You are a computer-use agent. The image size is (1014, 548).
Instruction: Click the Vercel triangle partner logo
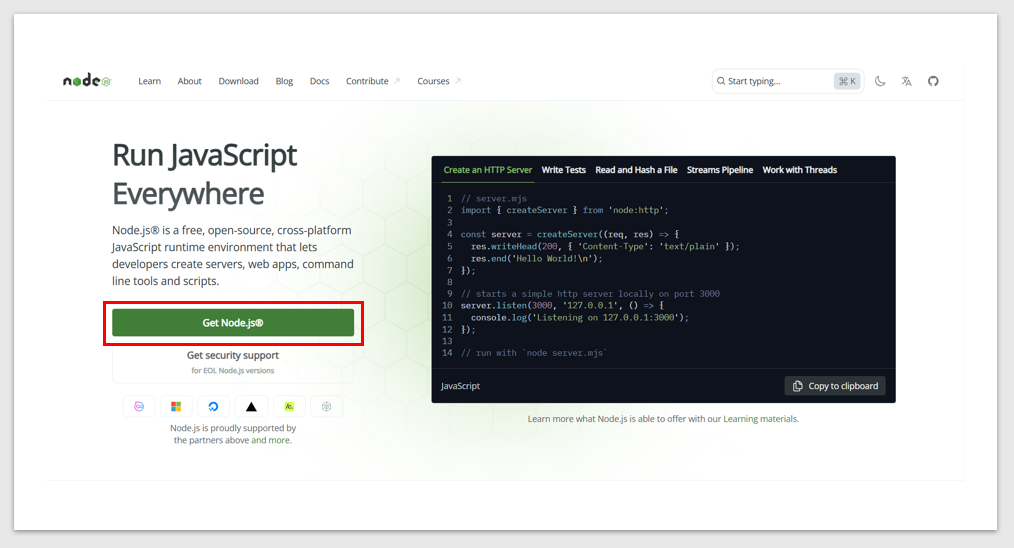pos(251,406)
